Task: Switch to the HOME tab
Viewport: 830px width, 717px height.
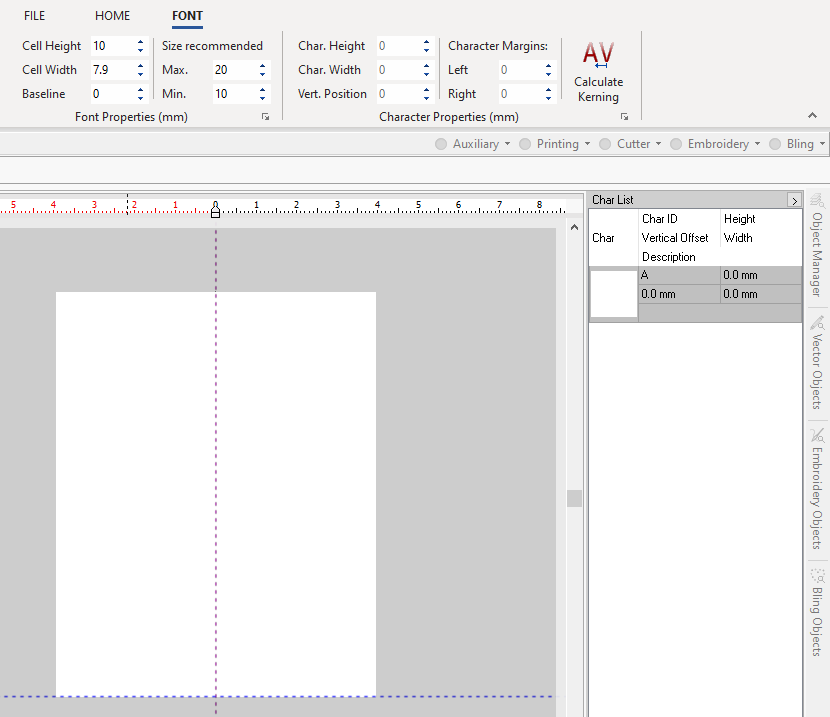Action: pyautogui.click(x=112, y=16)
